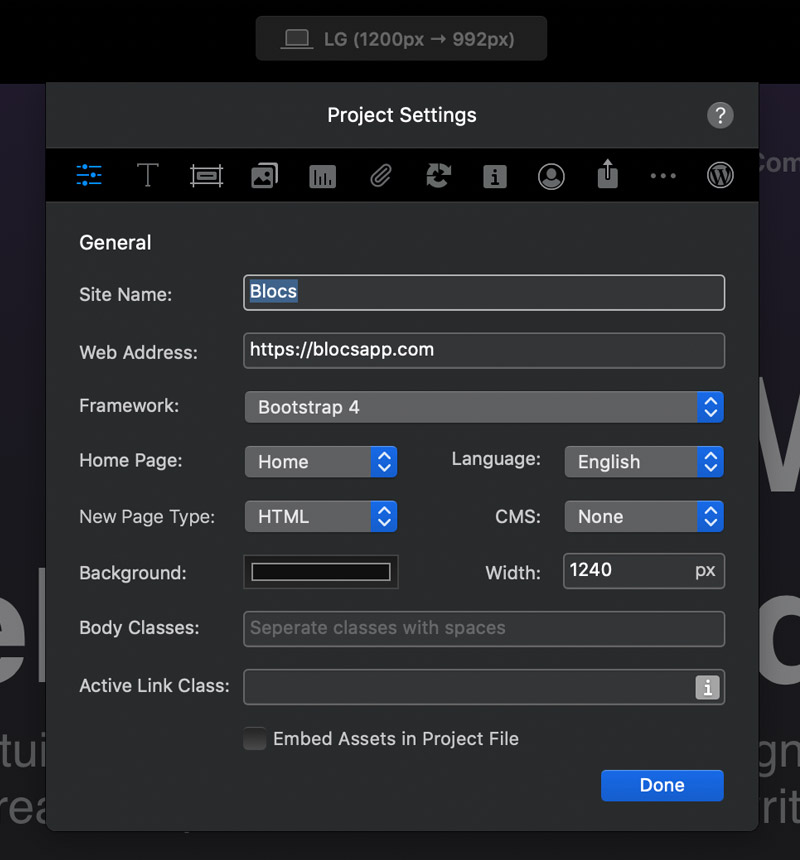Click the Project Settings title text

click(x=402, y=115)
